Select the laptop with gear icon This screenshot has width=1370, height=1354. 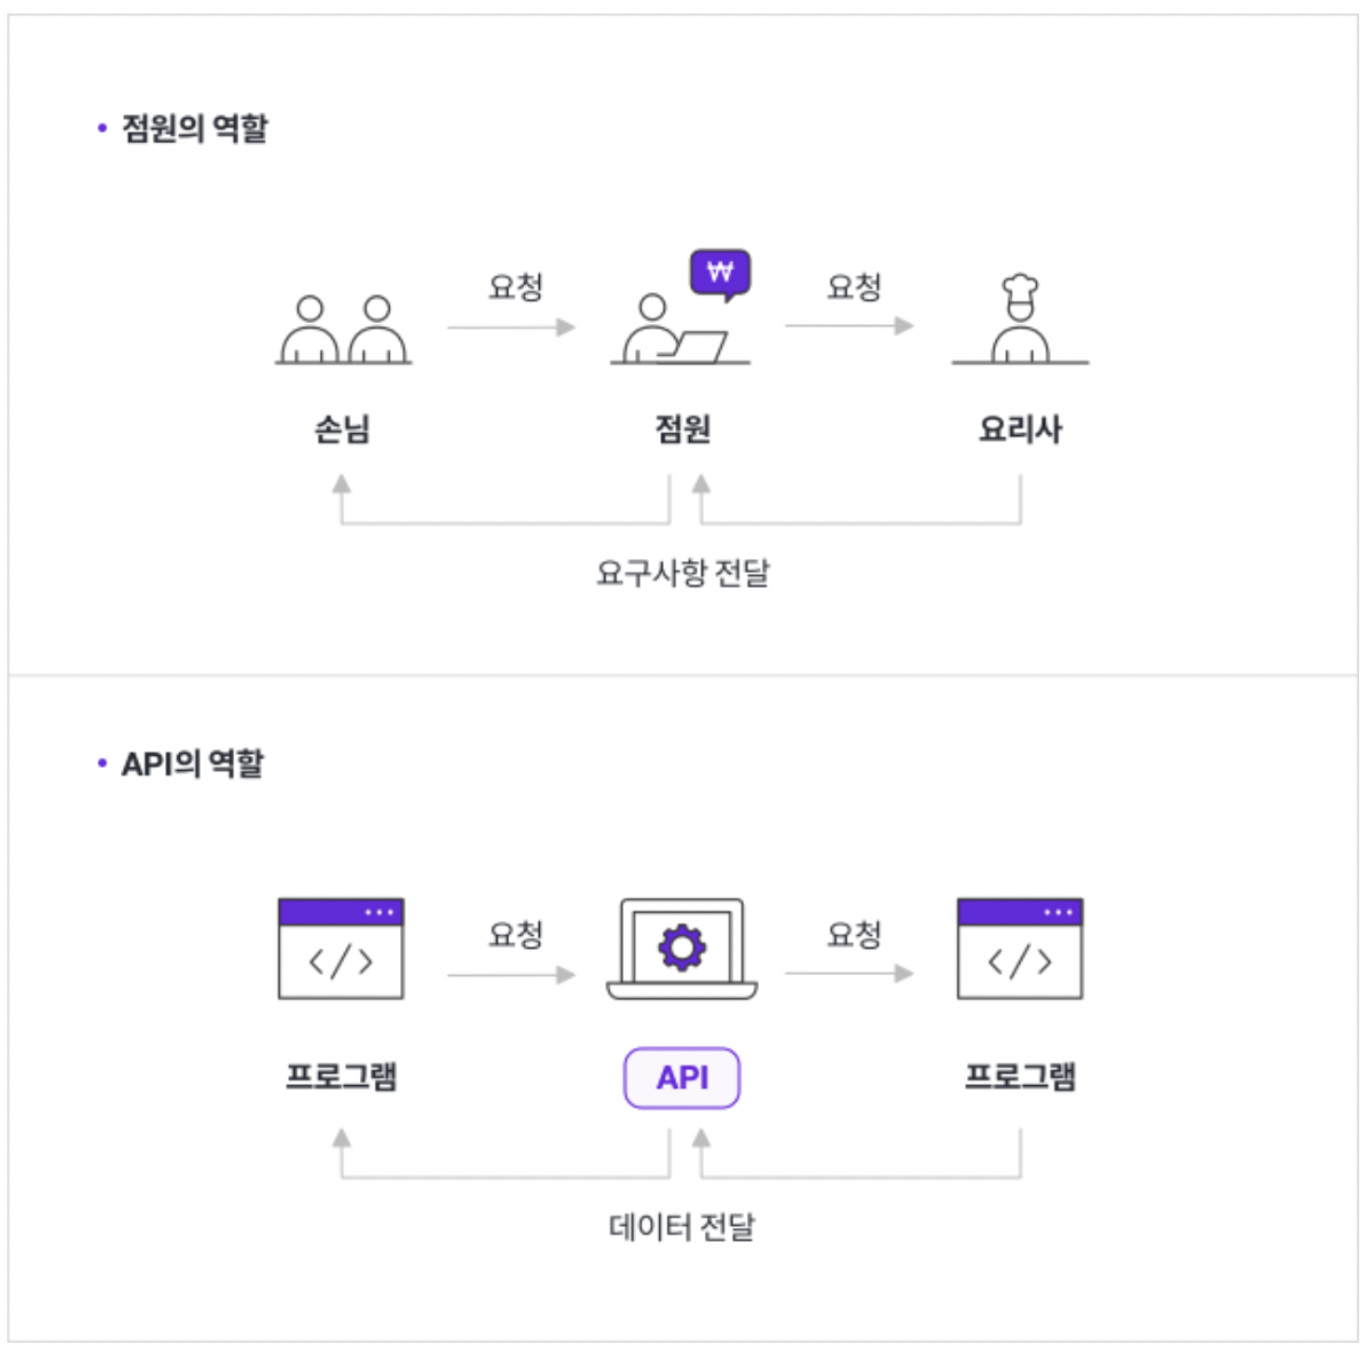point(682,948)
